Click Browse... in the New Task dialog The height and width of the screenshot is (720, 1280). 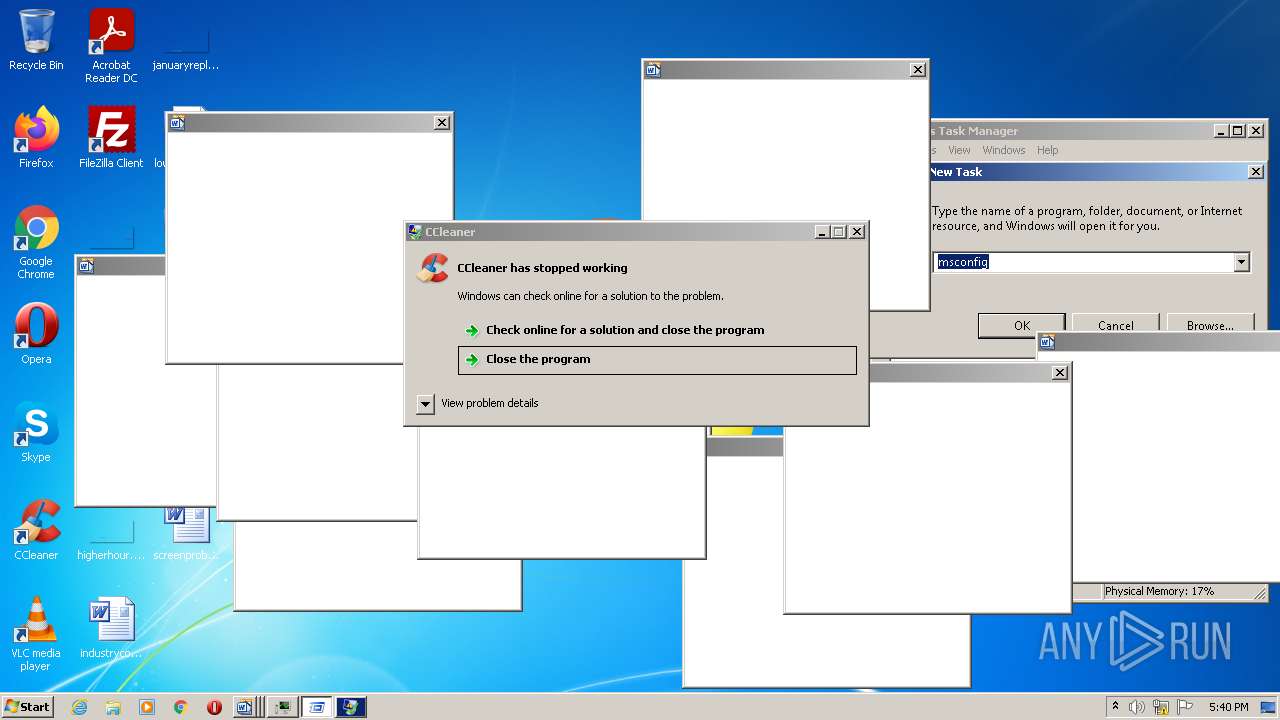click(1210, 325)
